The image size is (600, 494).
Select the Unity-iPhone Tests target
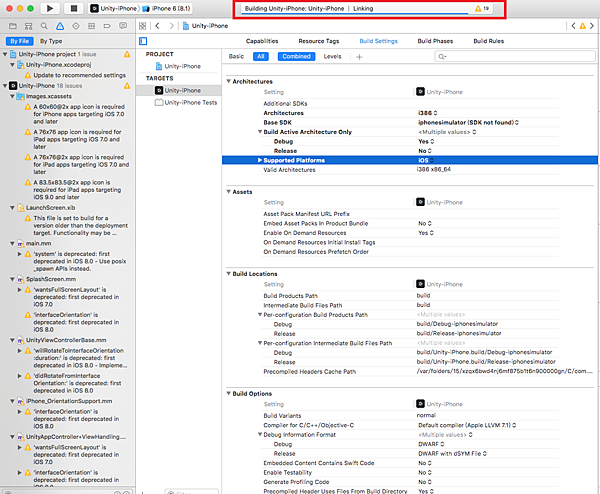click(186, 103)
